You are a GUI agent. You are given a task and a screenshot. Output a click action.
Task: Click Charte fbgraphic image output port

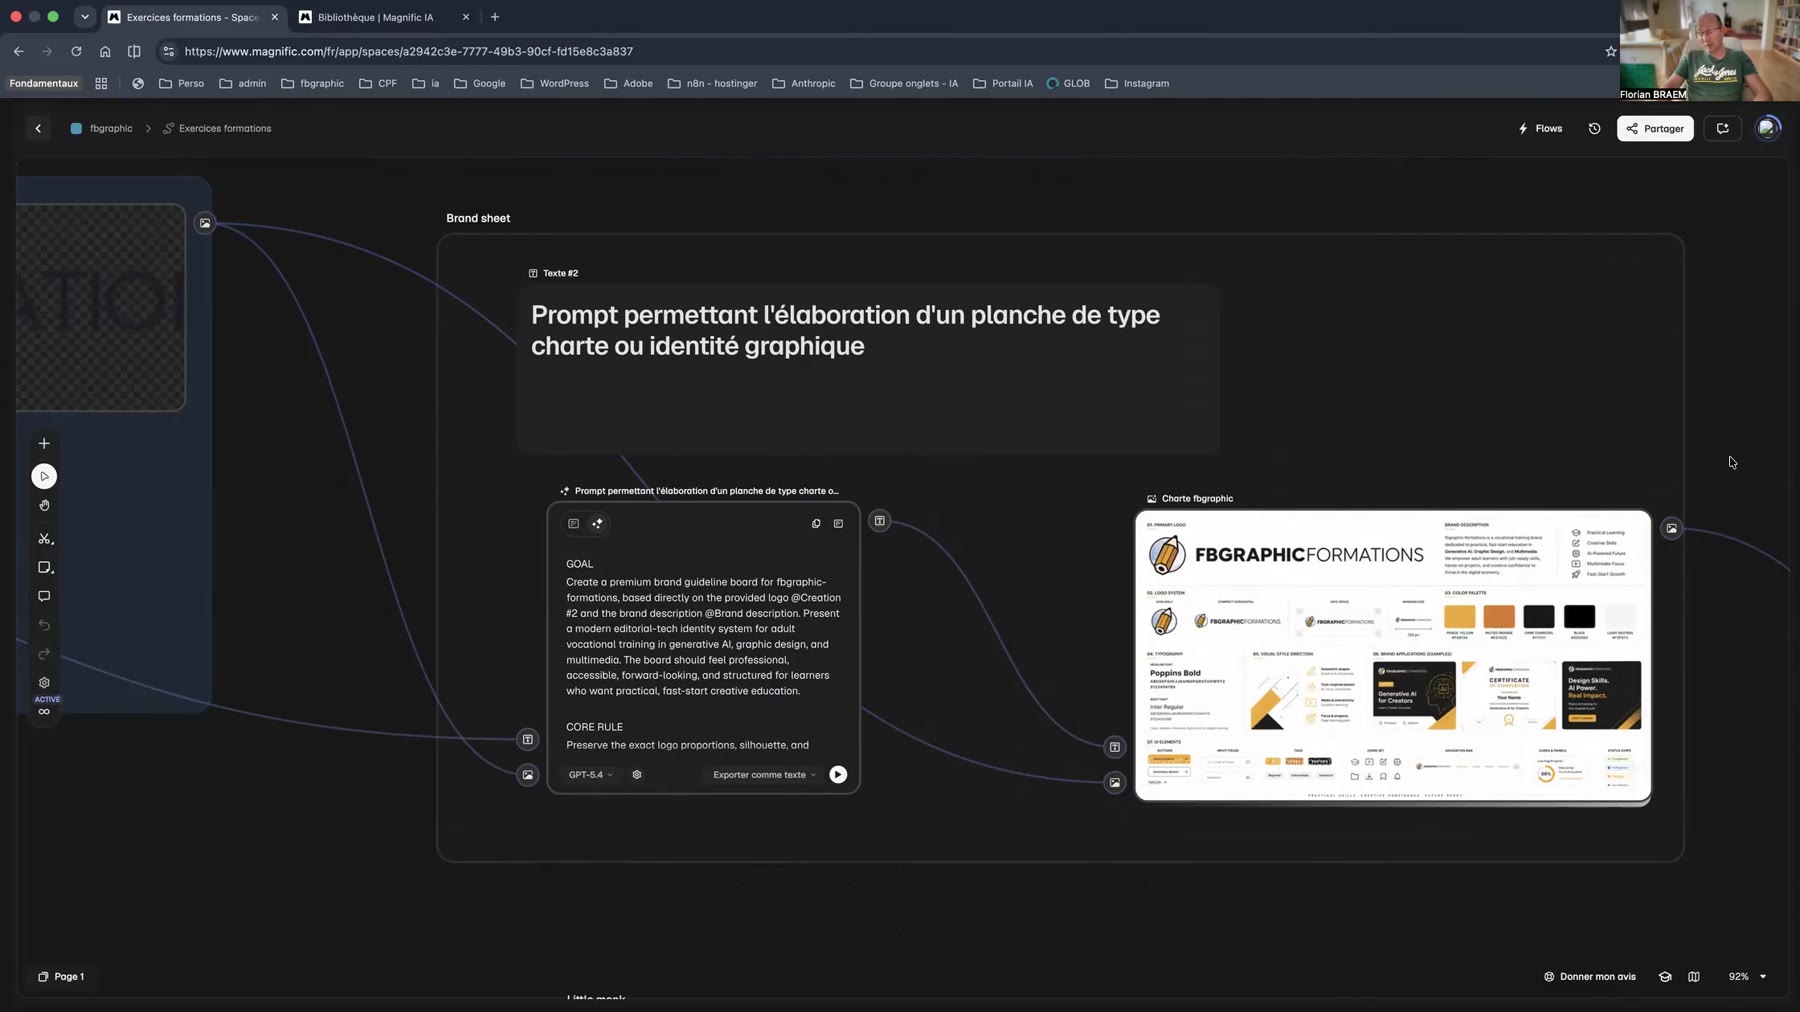[x=1671, y=529]
